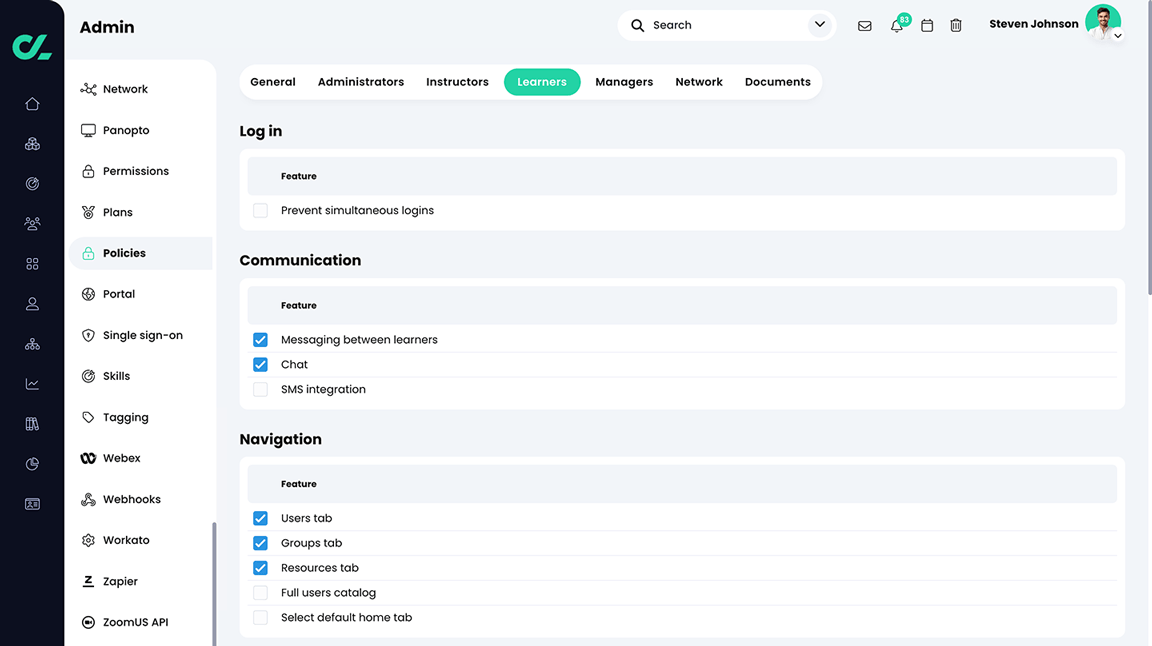Select the Learners tab

click(x=542, y=82)
